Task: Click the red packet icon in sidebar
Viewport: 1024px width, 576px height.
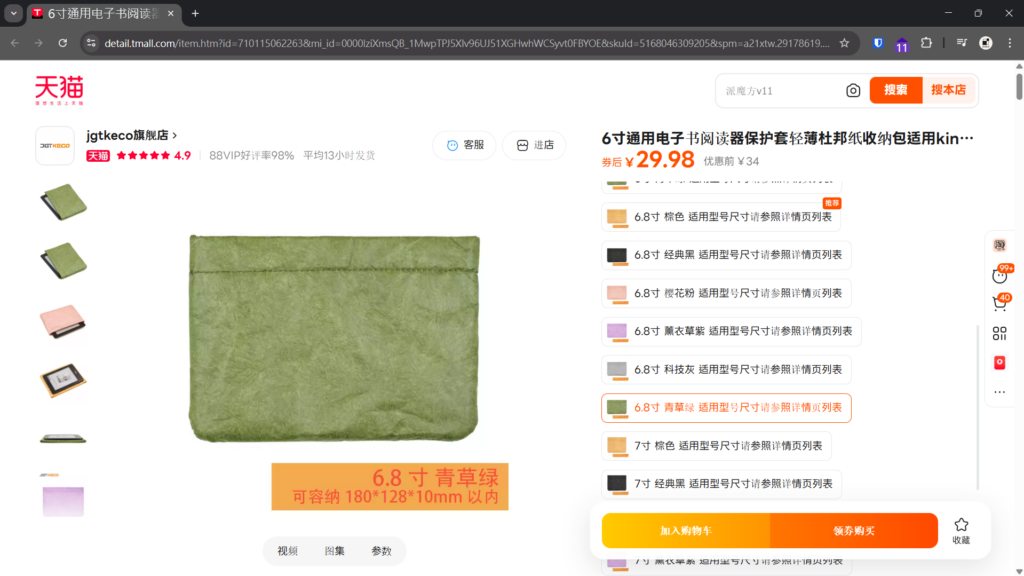Action: click(999, 362)
